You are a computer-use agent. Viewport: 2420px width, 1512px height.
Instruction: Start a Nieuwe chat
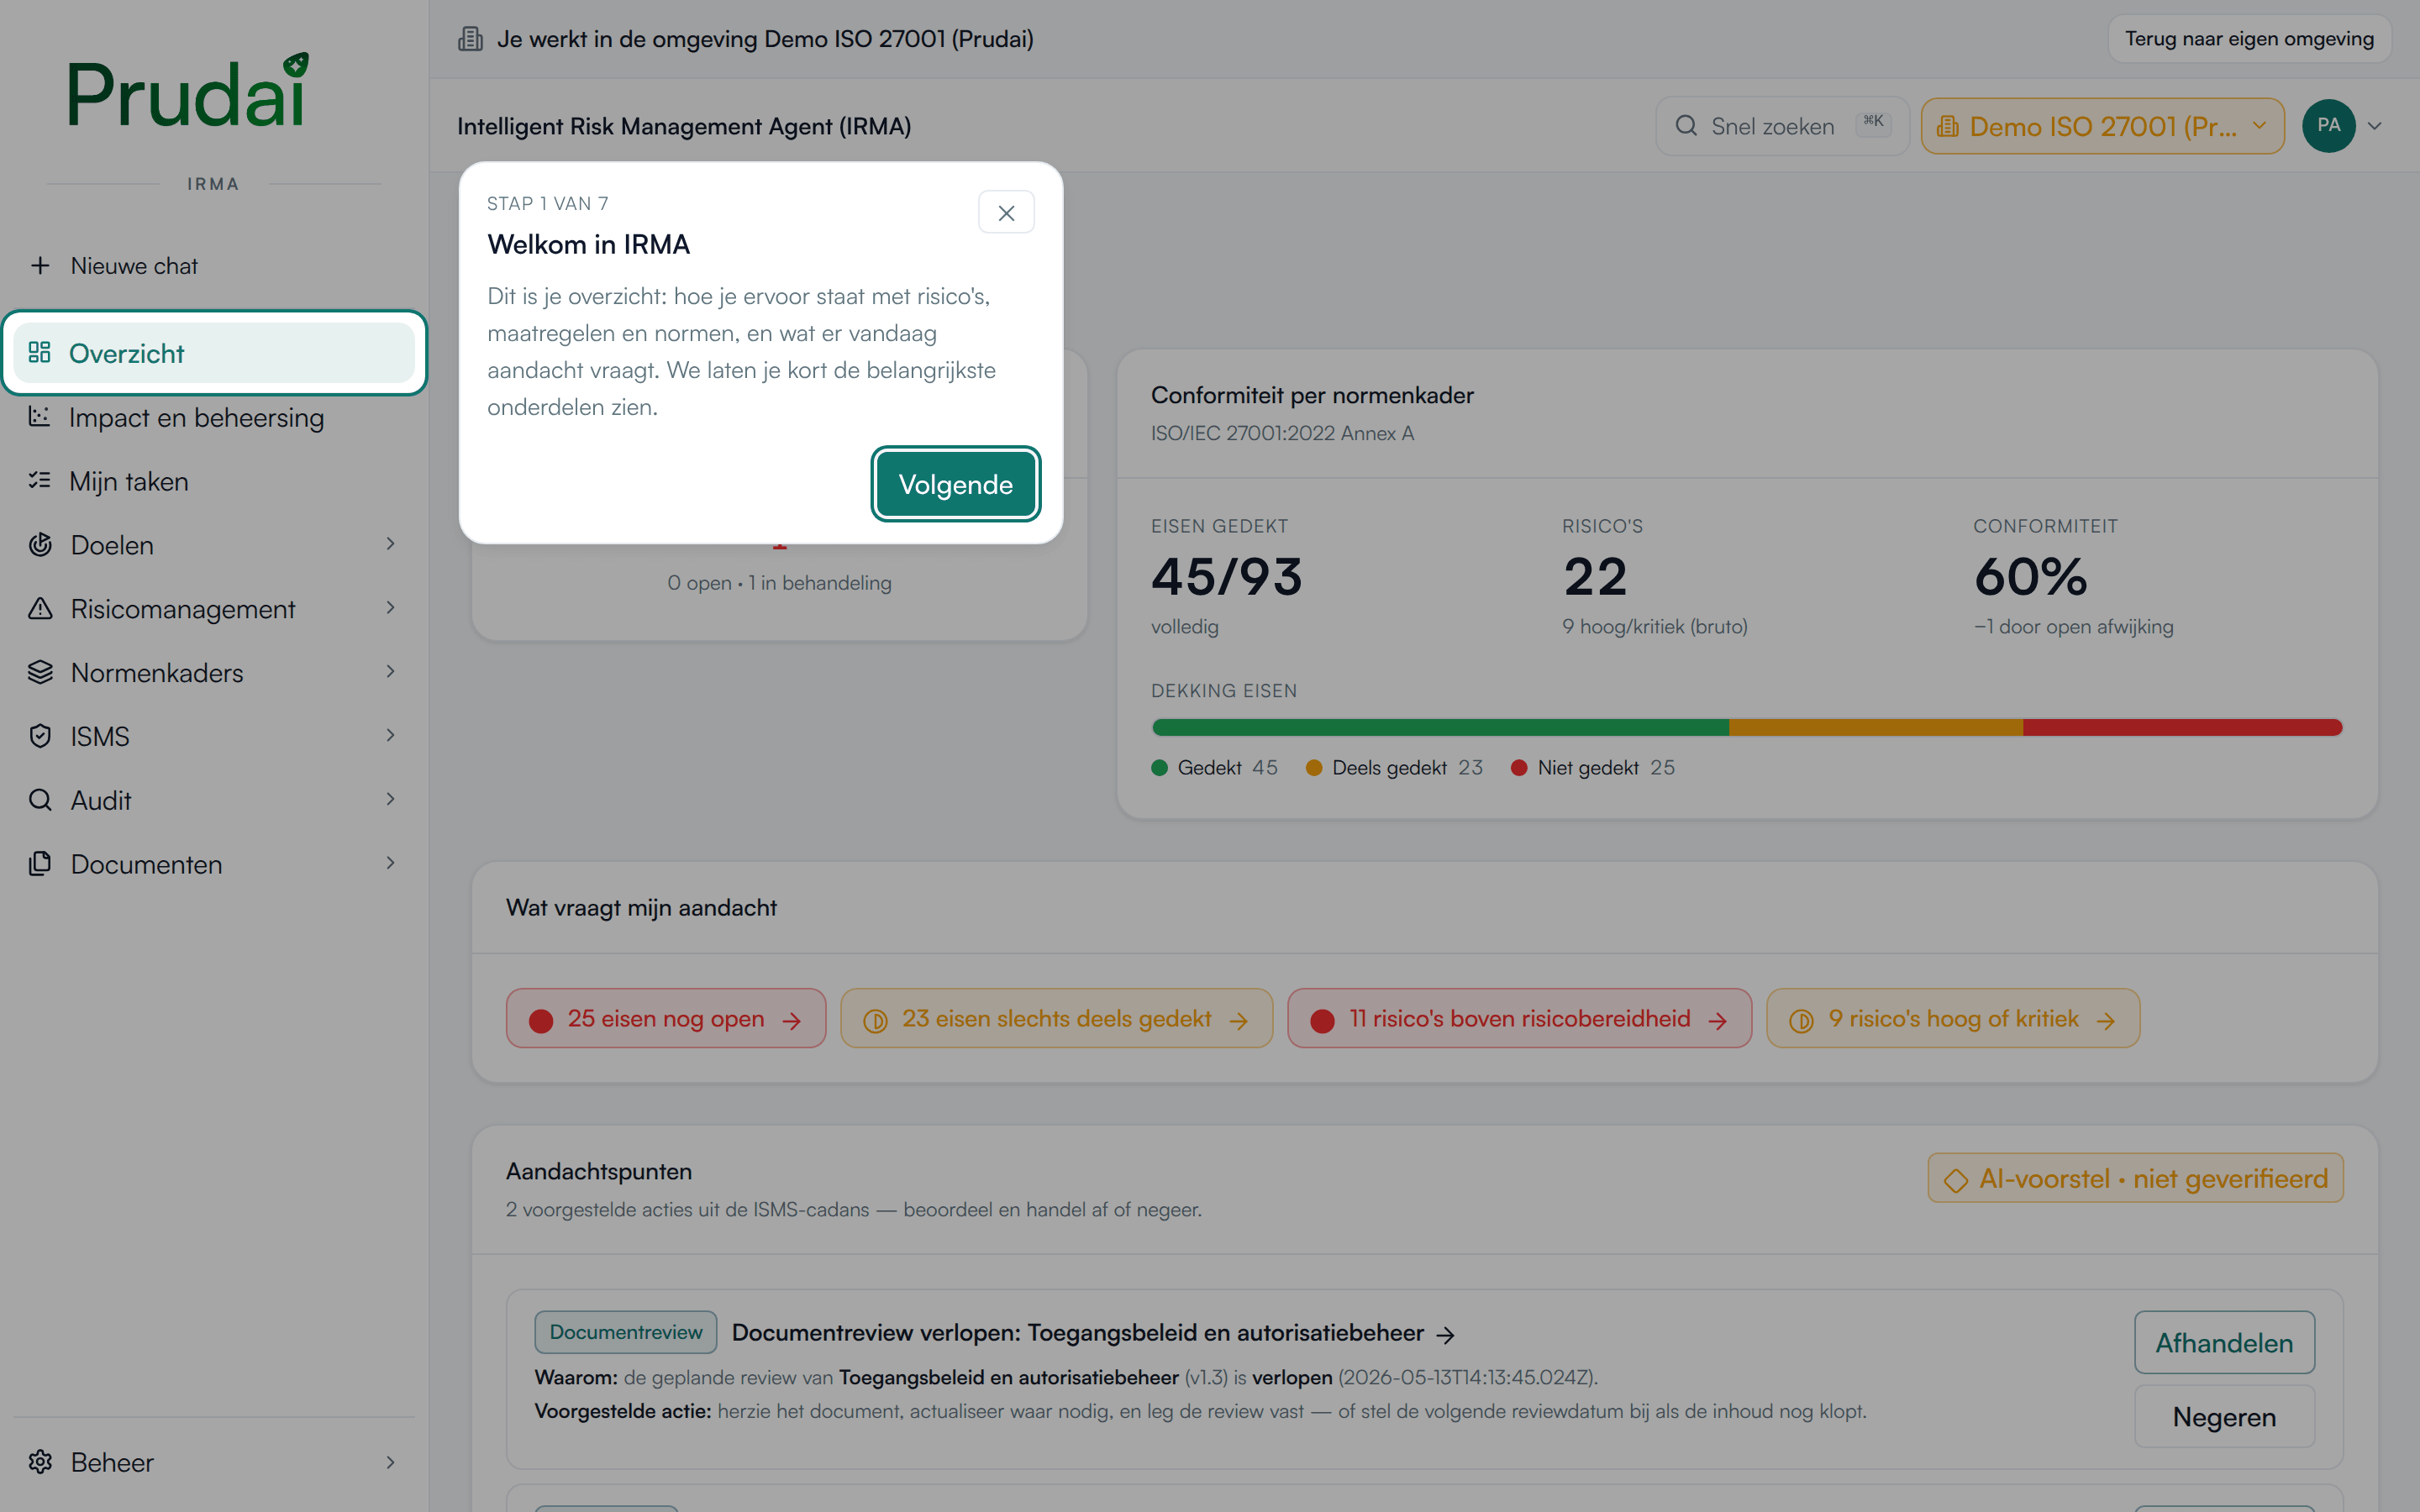tap(214, 266)
